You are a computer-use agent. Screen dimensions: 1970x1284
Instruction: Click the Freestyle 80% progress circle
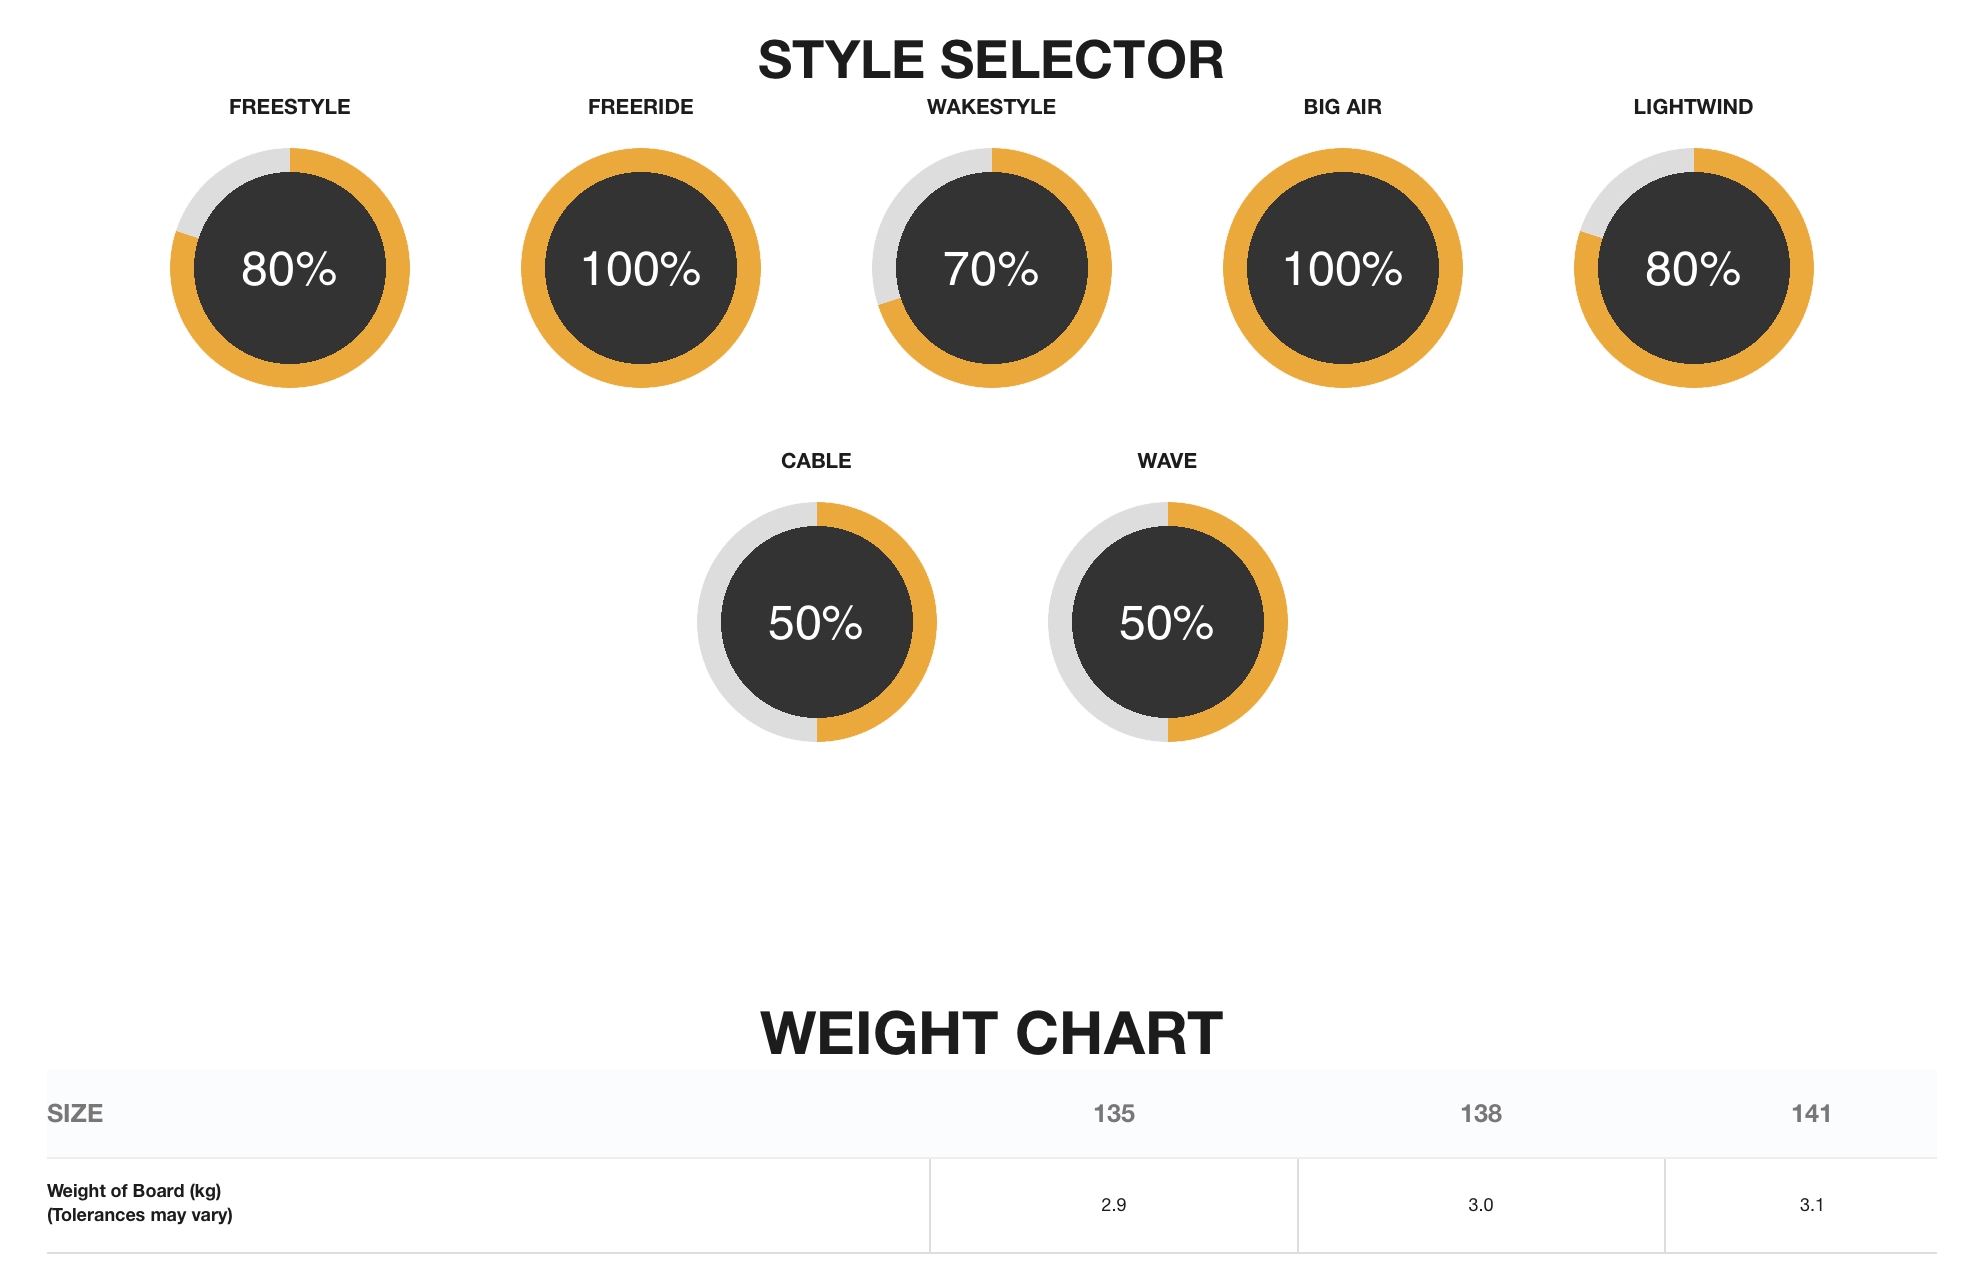click(x=290, y=268)
